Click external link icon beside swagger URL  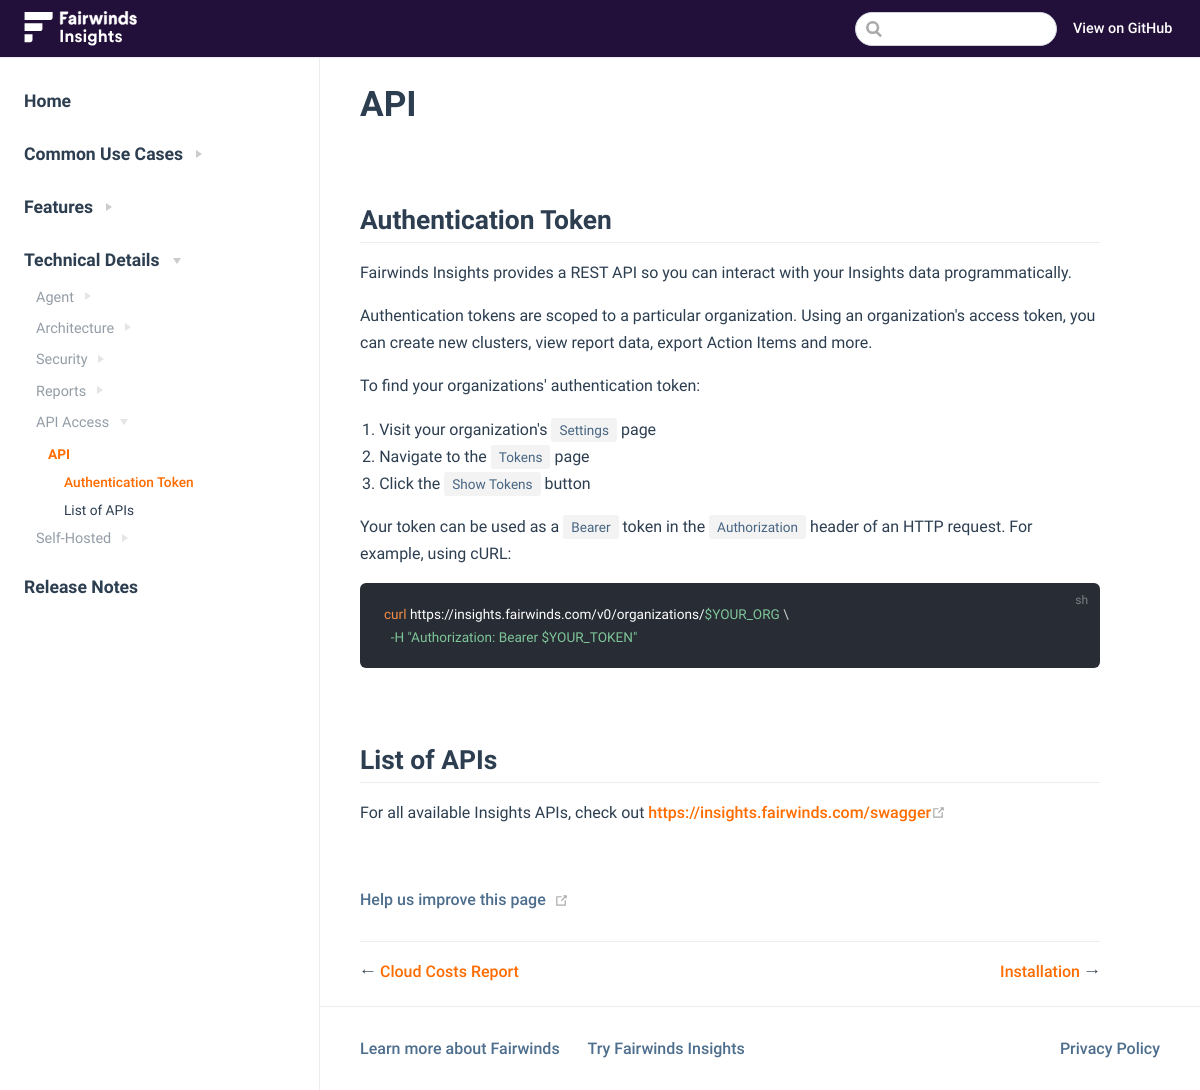pyautogui.click(x=939, y=813)
